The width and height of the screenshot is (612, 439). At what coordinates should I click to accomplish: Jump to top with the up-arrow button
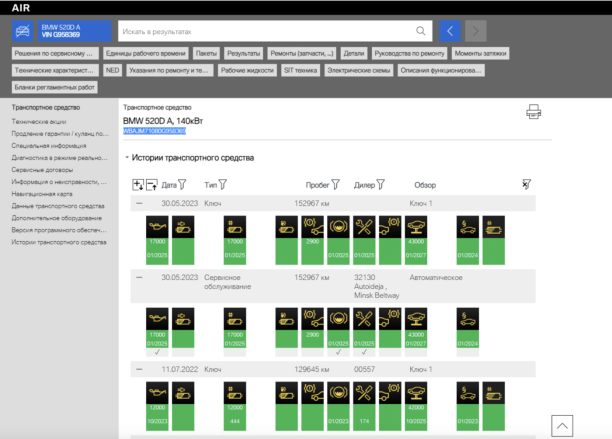[562, 426]
